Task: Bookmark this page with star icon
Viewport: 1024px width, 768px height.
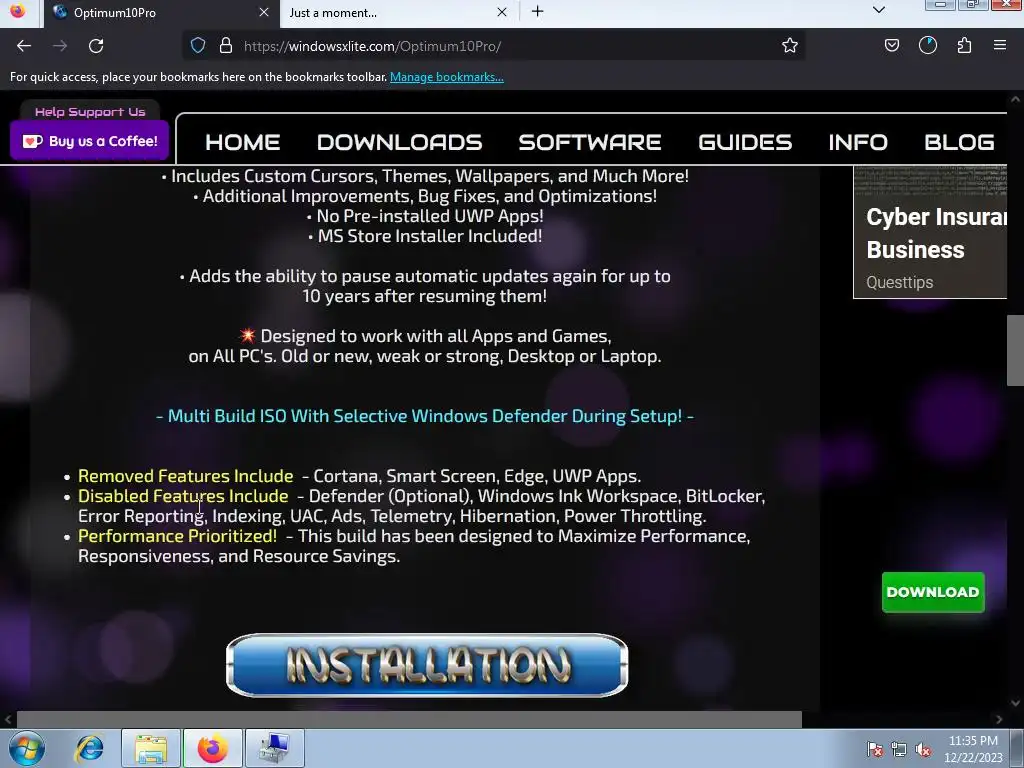Action: pyautogui.click(x=790, y=46)
